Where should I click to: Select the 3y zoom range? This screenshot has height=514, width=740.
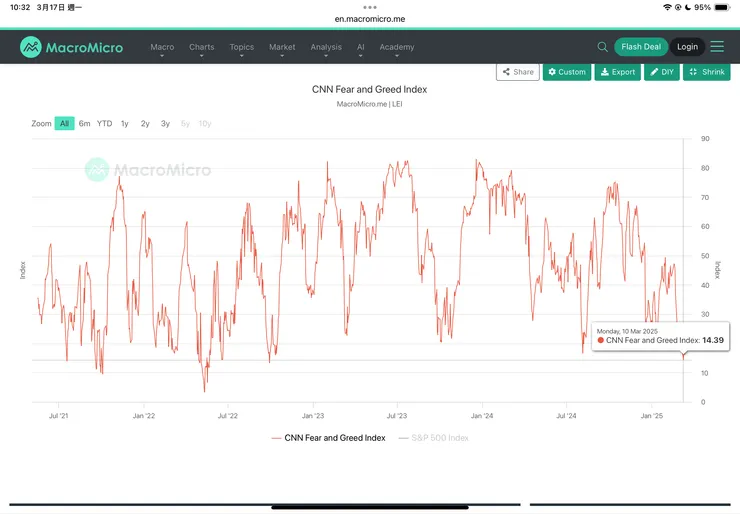click(165, 123)
